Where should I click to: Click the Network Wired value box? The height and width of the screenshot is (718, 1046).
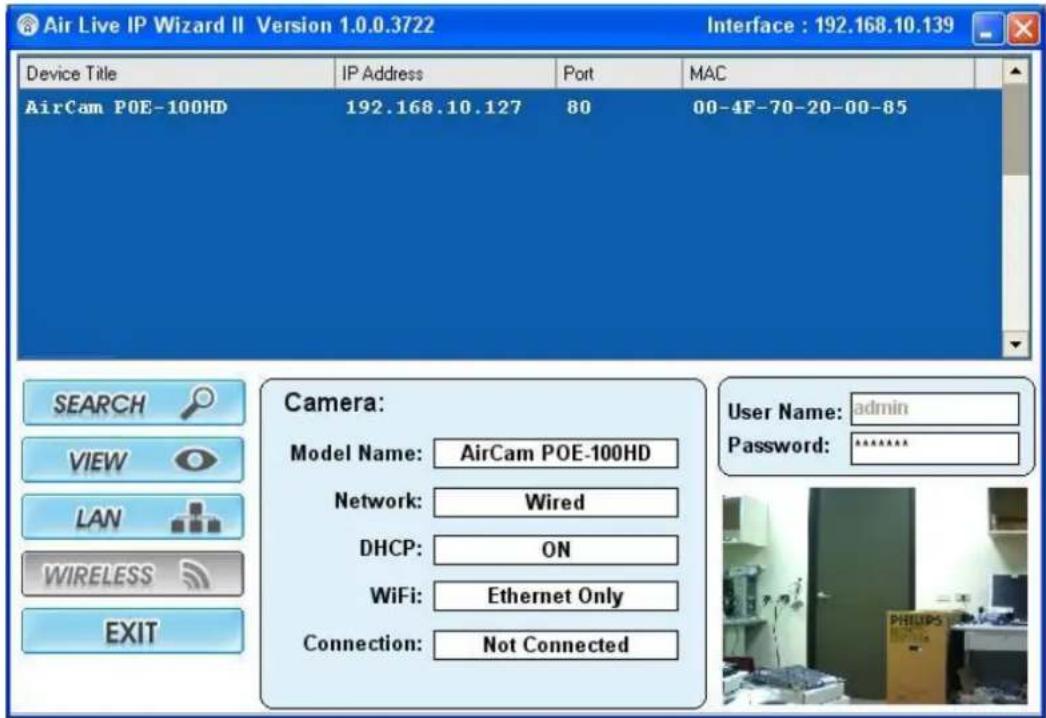pos(556,502)
